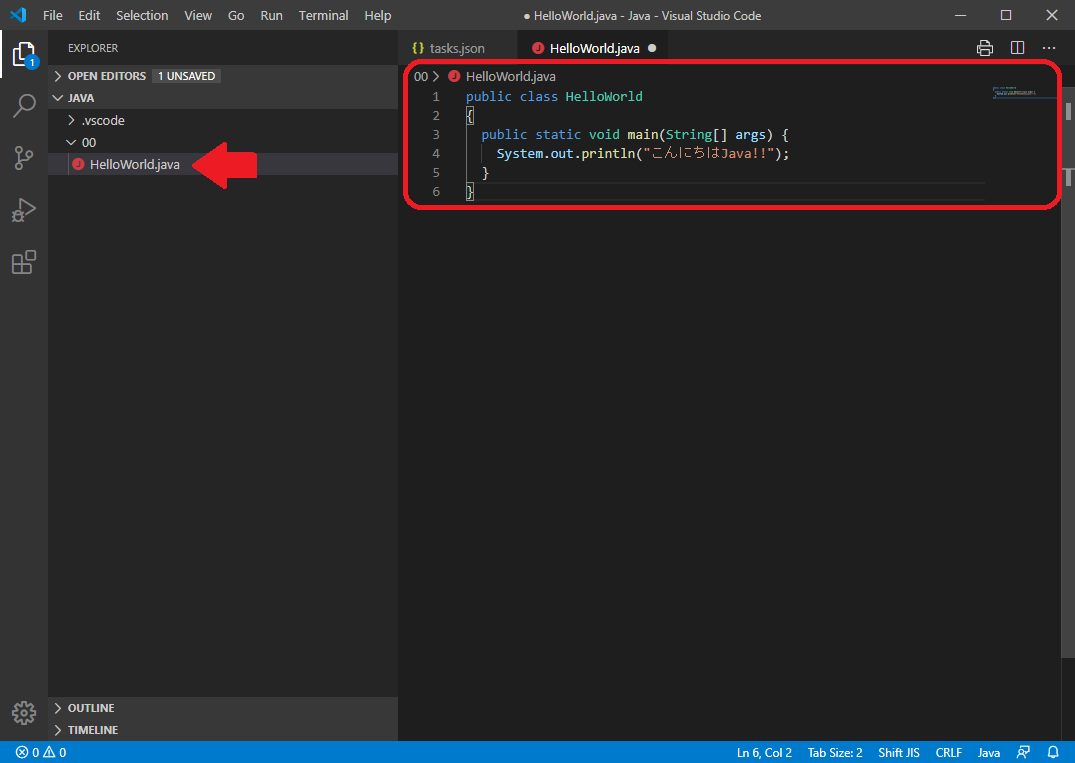Open the View menu
Viewport: 1075px width, 763px height.
[198, 15]
